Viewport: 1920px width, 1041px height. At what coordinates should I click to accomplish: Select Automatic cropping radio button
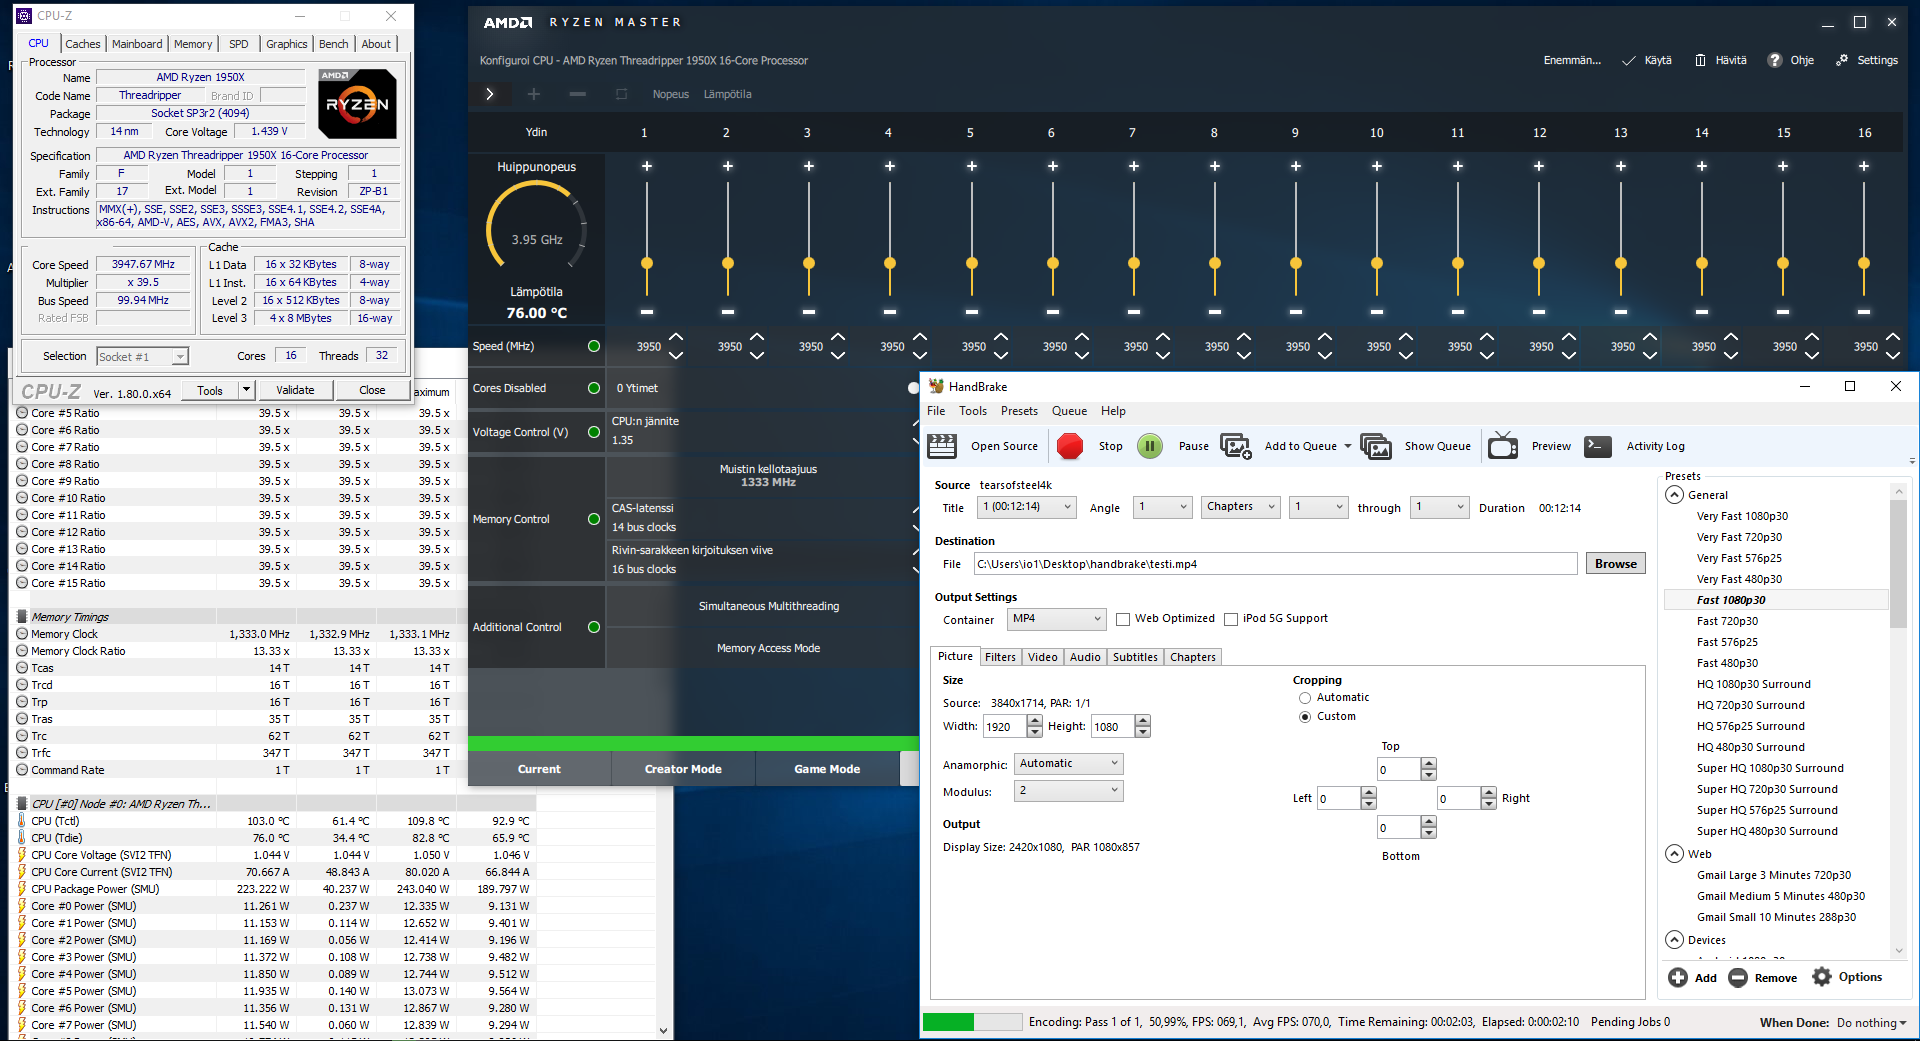pyautogui.click(x=1305, y=698)
